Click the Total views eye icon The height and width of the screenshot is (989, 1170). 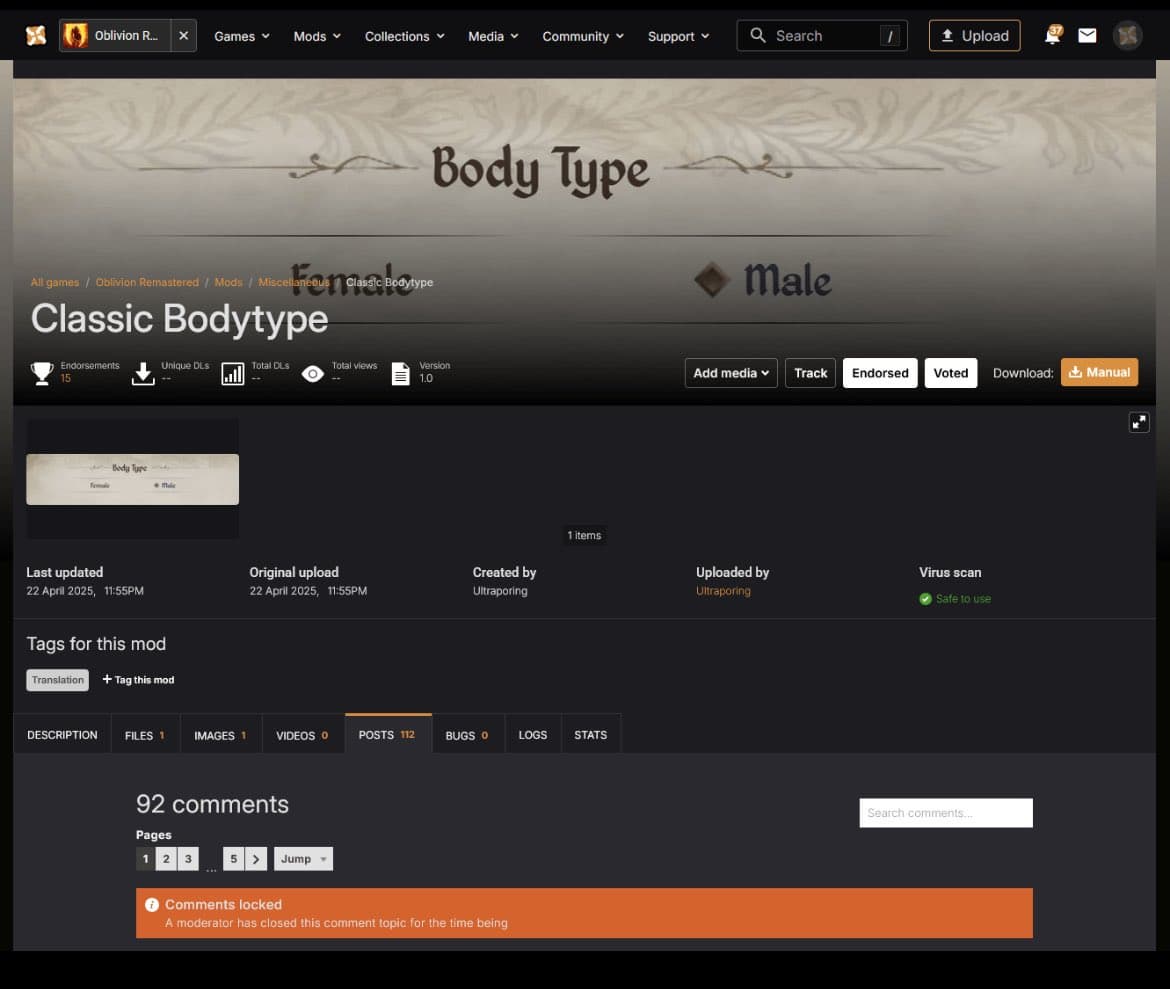tap(313, 373)
